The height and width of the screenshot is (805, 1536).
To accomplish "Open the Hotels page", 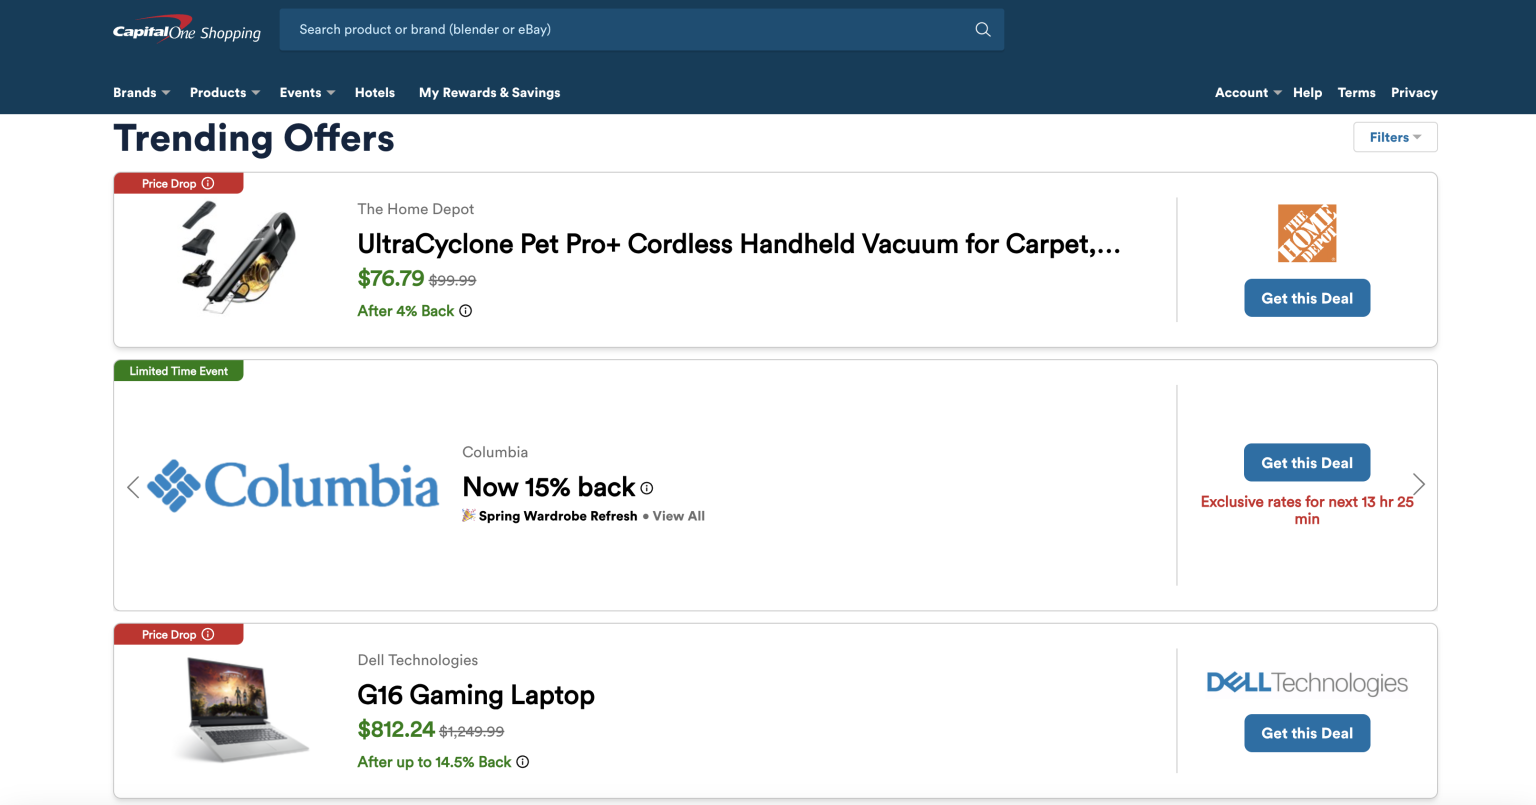I will point(374,92).
